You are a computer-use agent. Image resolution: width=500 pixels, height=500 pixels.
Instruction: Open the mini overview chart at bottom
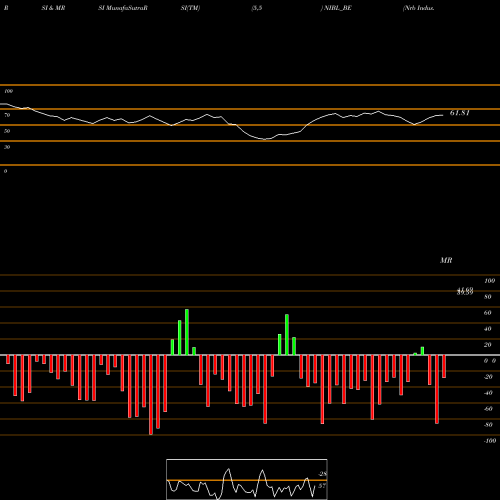coord(247,479)
